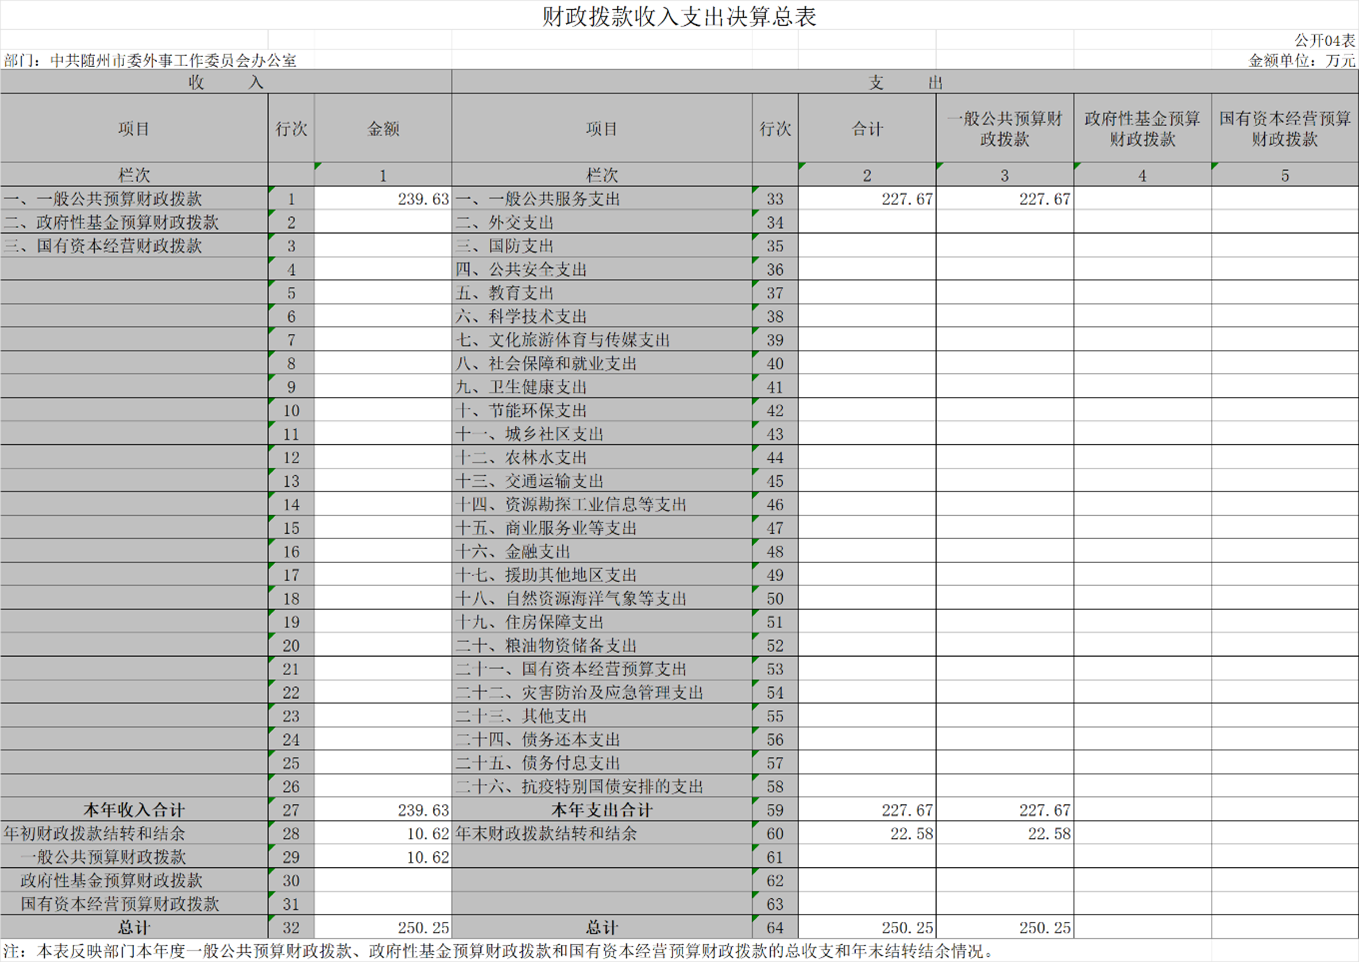Select 十一、城乡社区支出 cell

tap(602, 434)
